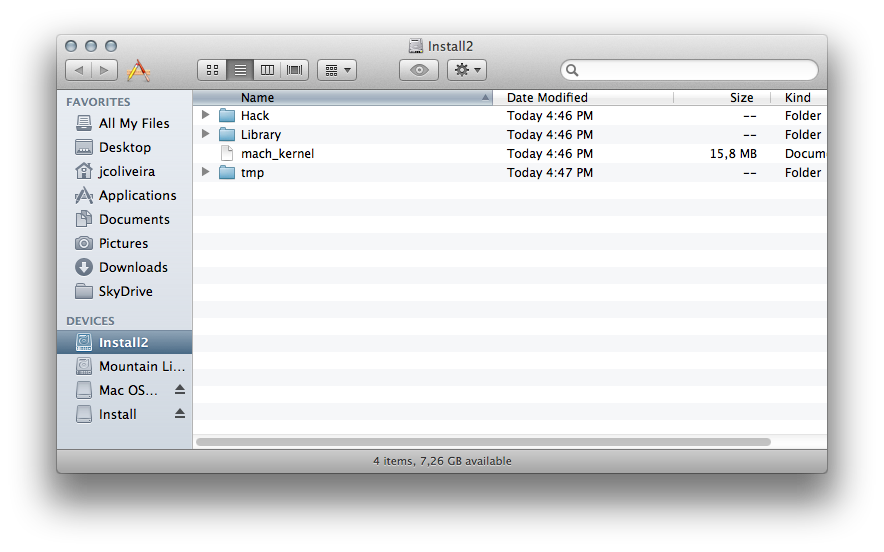Open the item arrangement dropdown
884x552 pixels.
(337, 70)
